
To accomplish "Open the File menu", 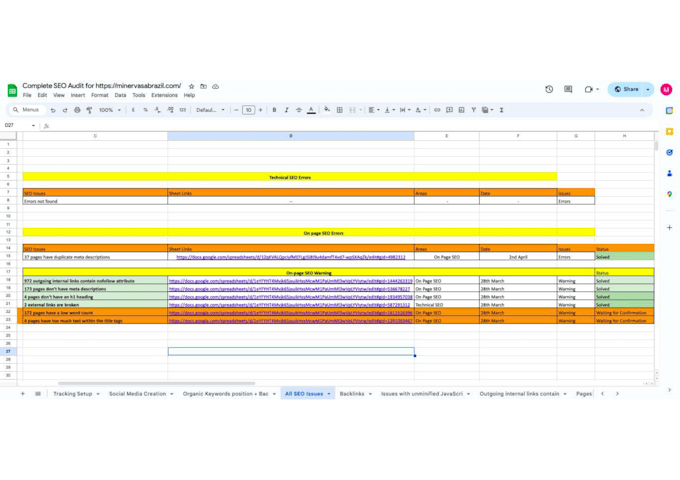I will [27, 95].
